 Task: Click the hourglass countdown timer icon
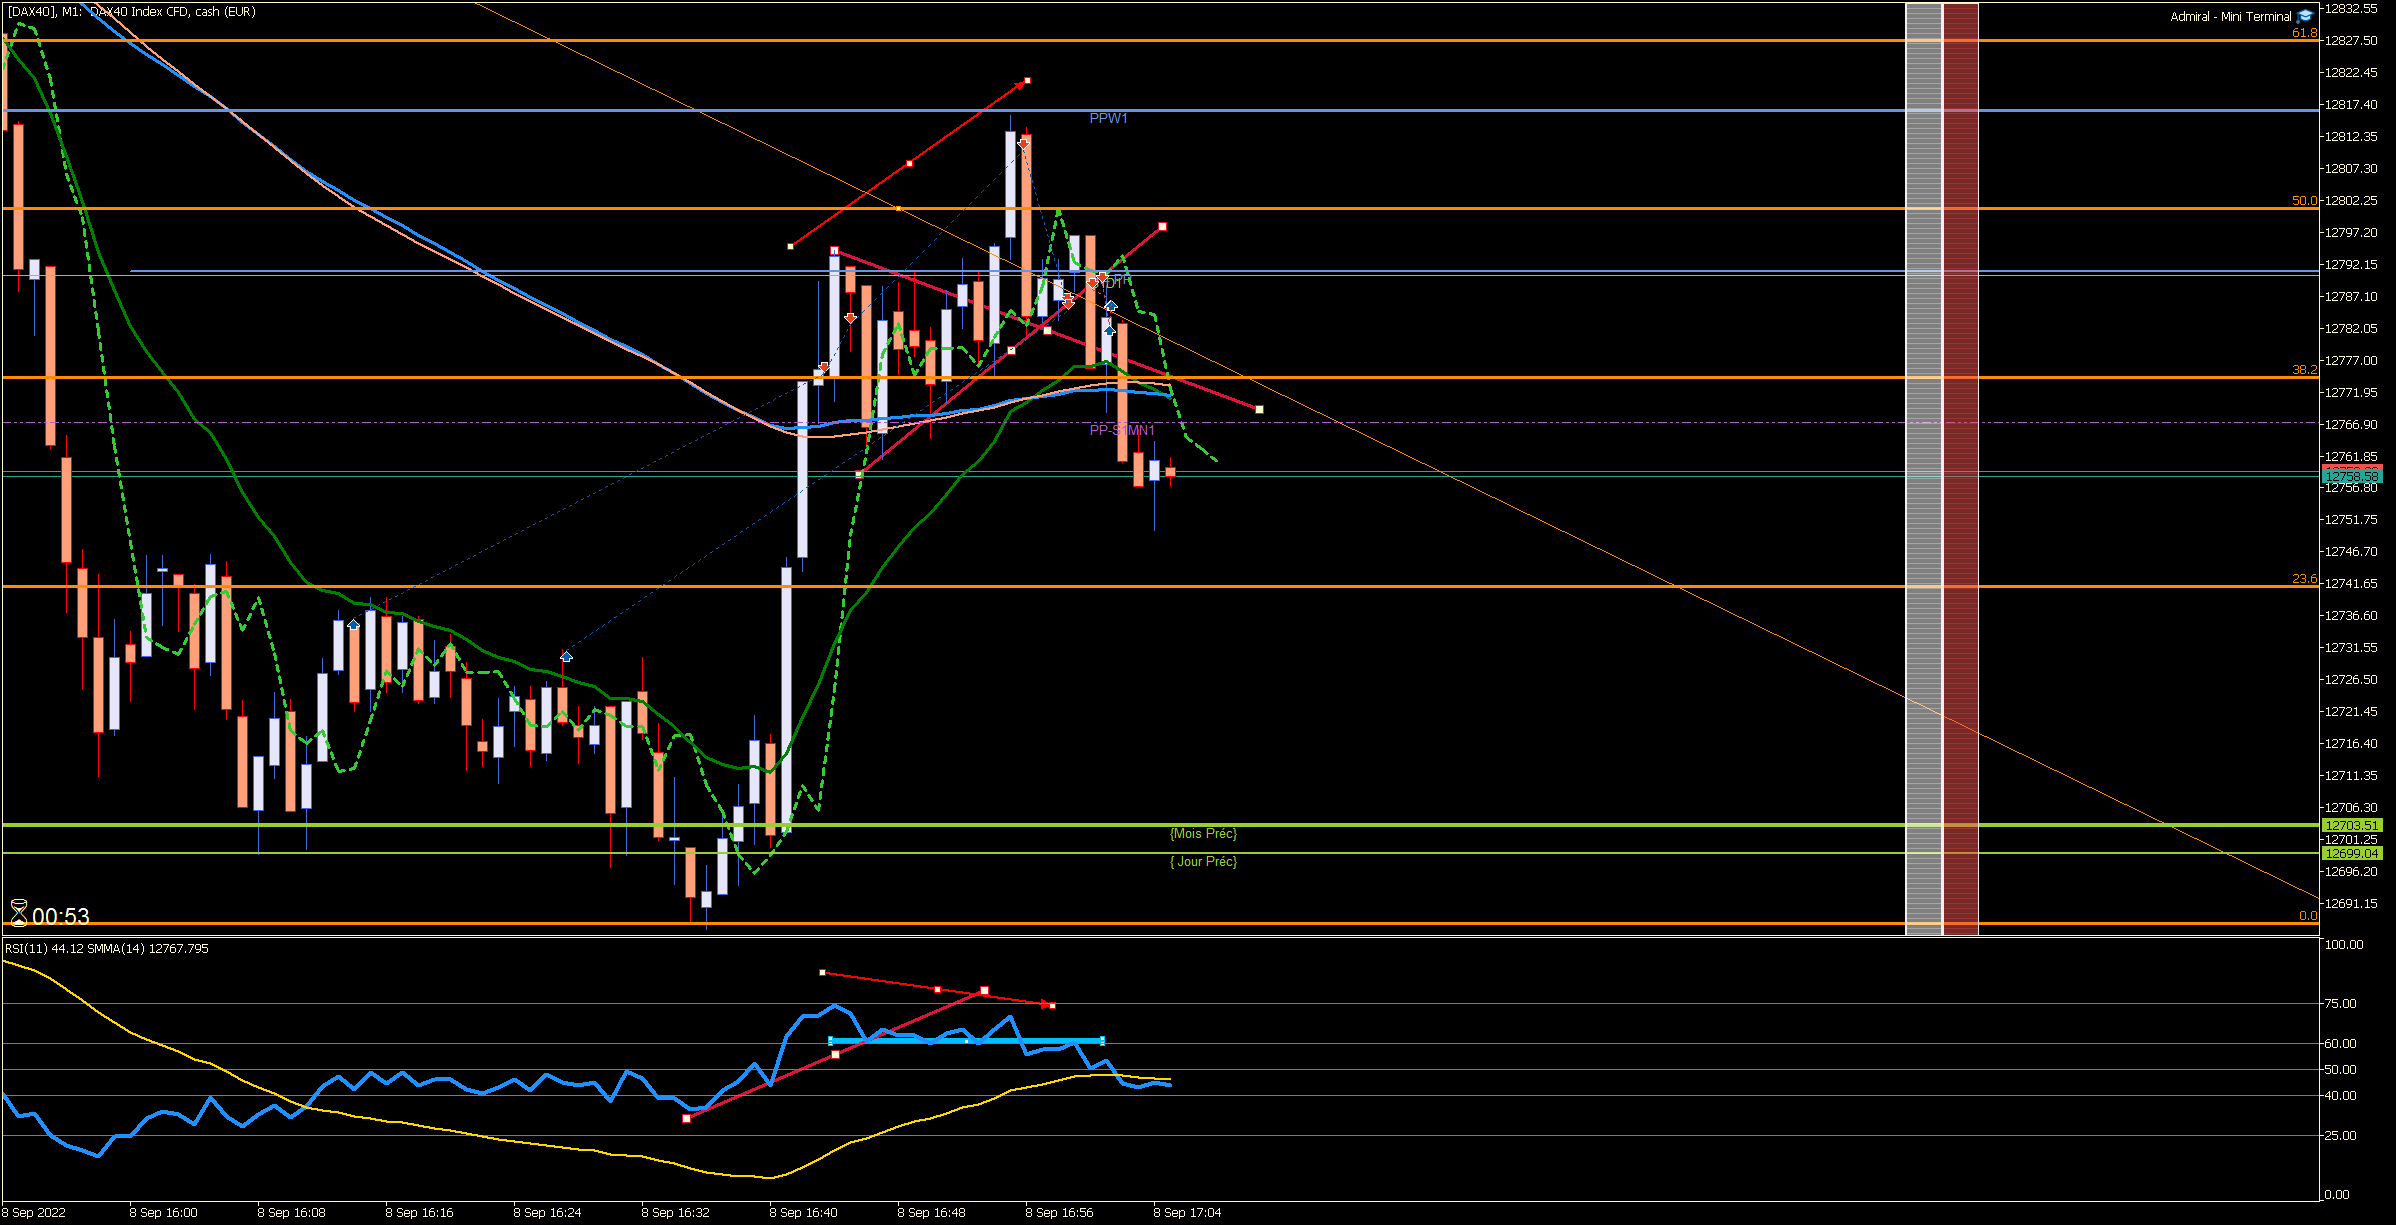[x=18, y=913]
